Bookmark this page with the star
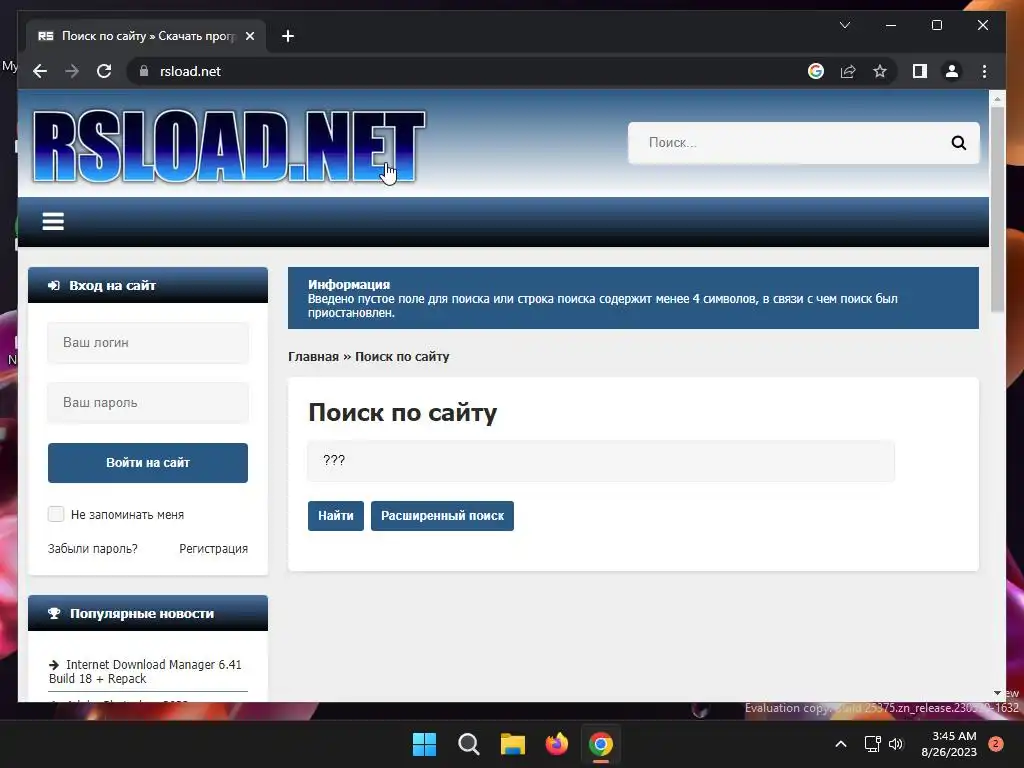This screenshot has height=768, width=1024. pos(880,71)
